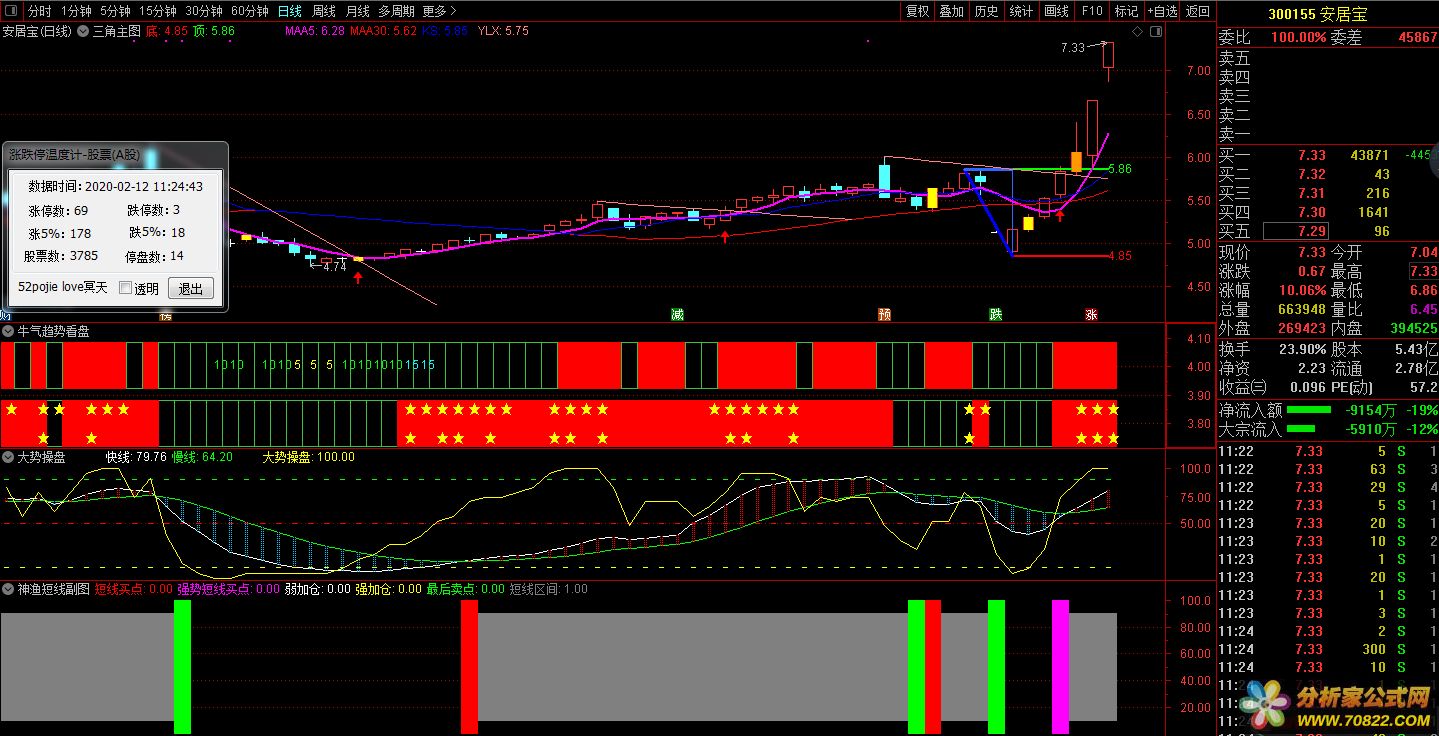
Task: Click the red up arrow below 4.74
Action: (x=358, y=277)
